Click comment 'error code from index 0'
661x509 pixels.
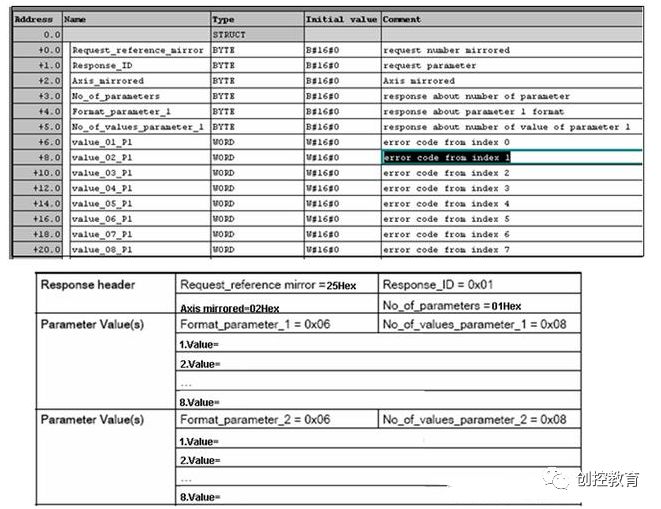tap(446, 142)
